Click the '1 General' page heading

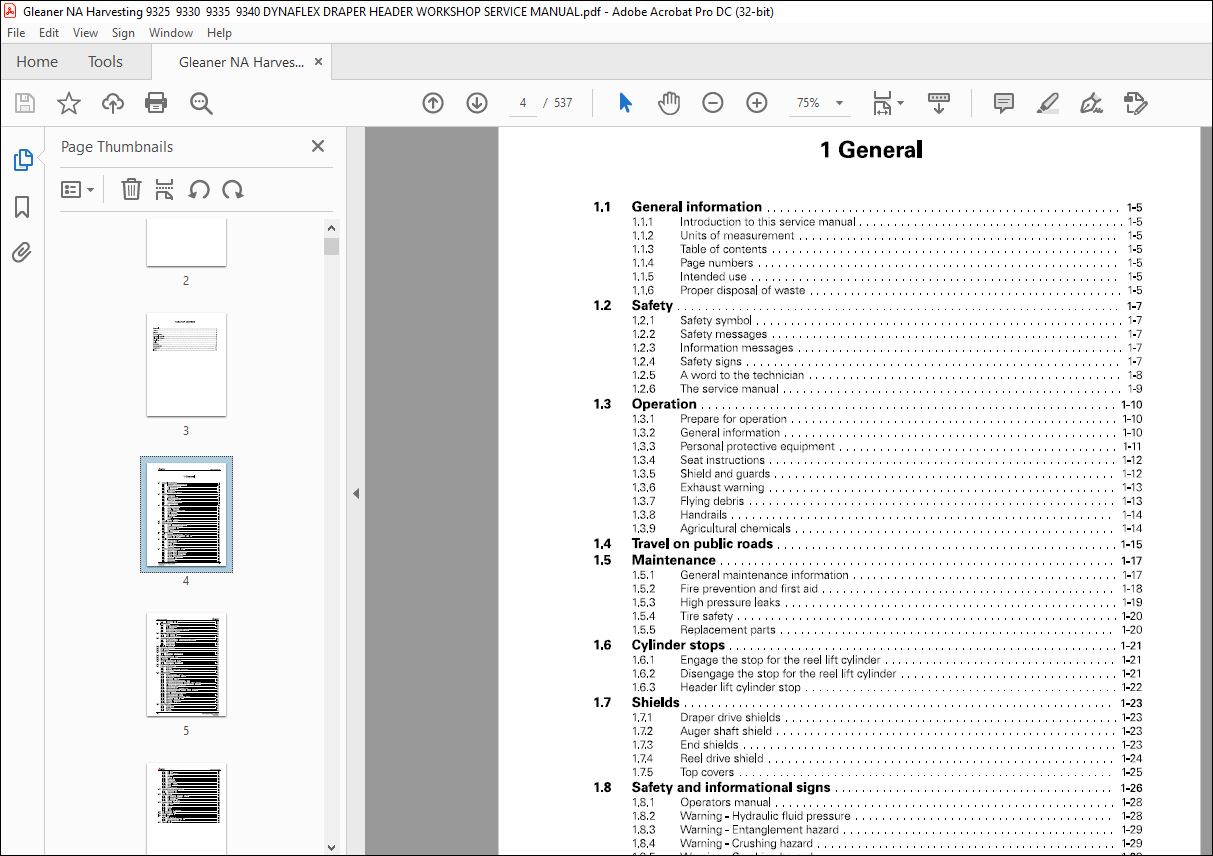point(871,150)
